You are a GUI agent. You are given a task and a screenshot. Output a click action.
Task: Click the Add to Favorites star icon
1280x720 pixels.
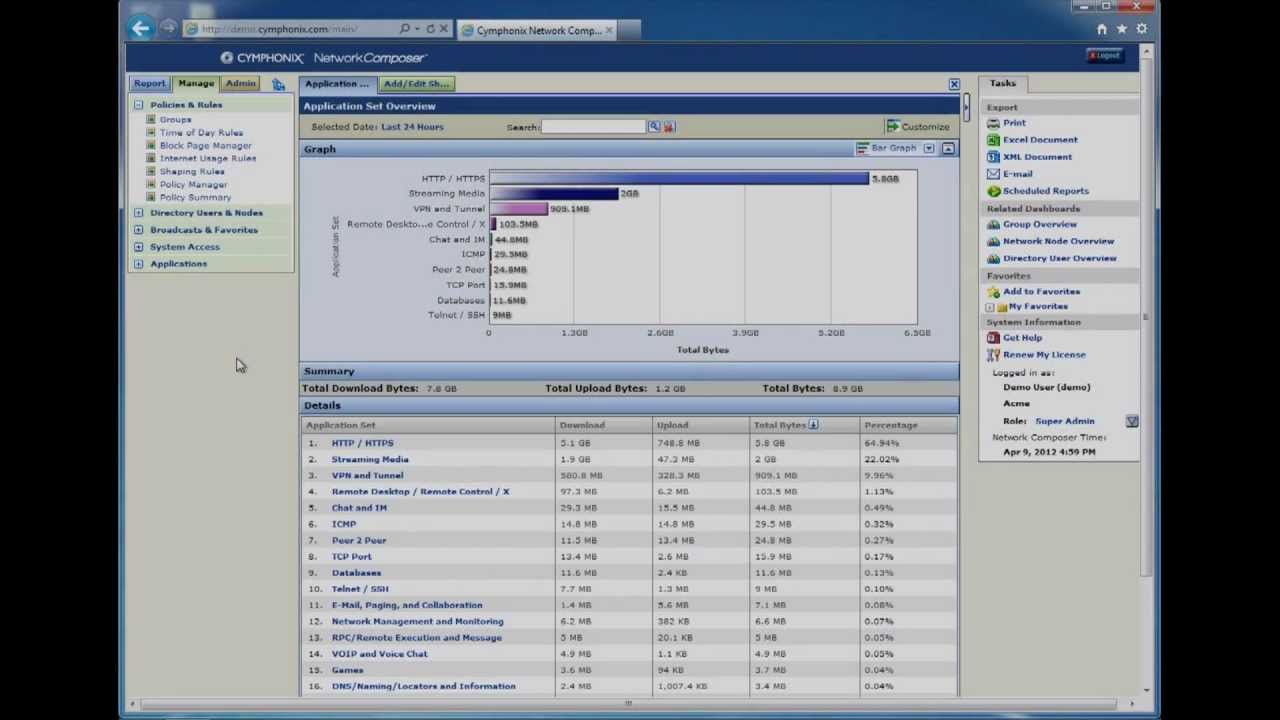(x=993, y=292)
